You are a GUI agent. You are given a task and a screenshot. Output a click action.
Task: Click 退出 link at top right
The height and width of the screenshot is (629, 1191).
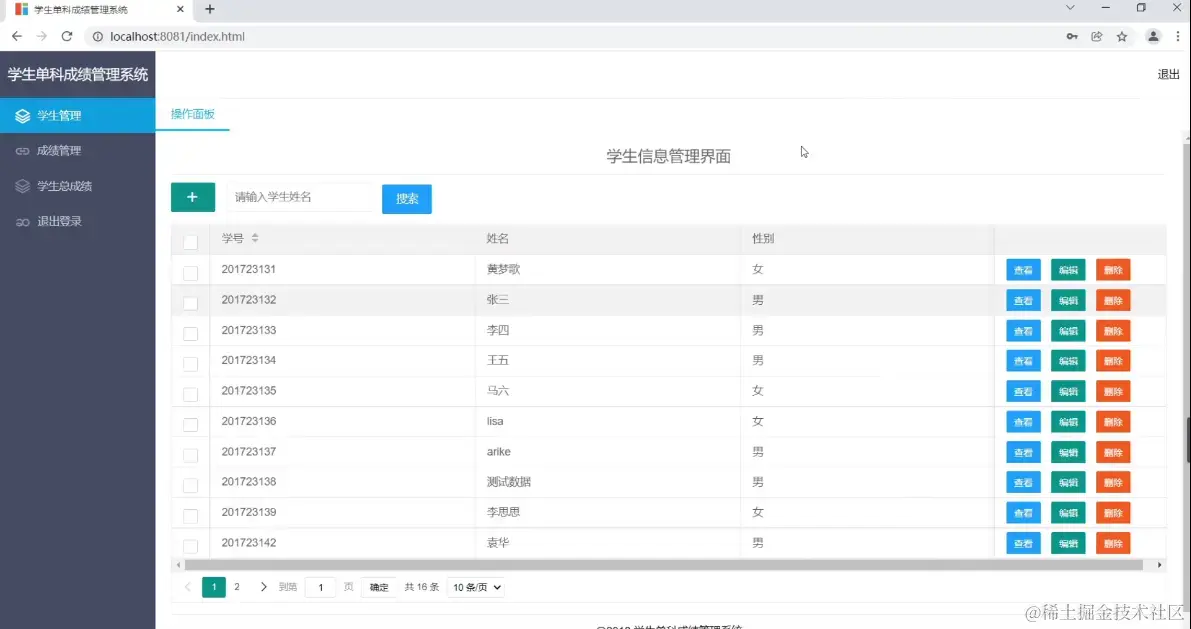point(1168,74)
